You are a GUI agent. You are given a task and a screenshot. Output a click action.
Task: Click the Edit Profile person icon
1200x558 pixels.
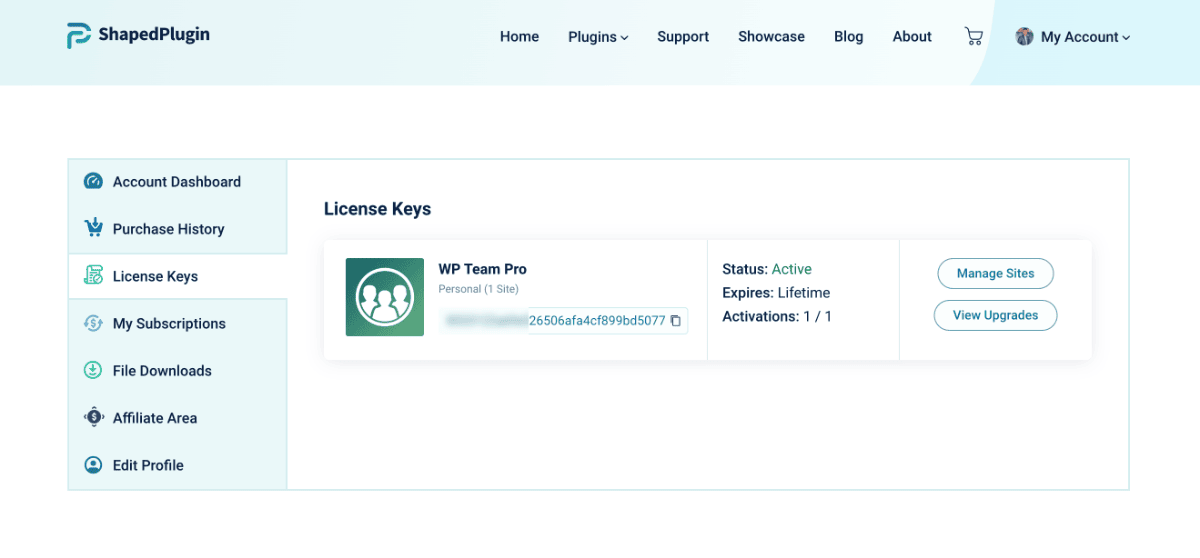tap(93, 465)
